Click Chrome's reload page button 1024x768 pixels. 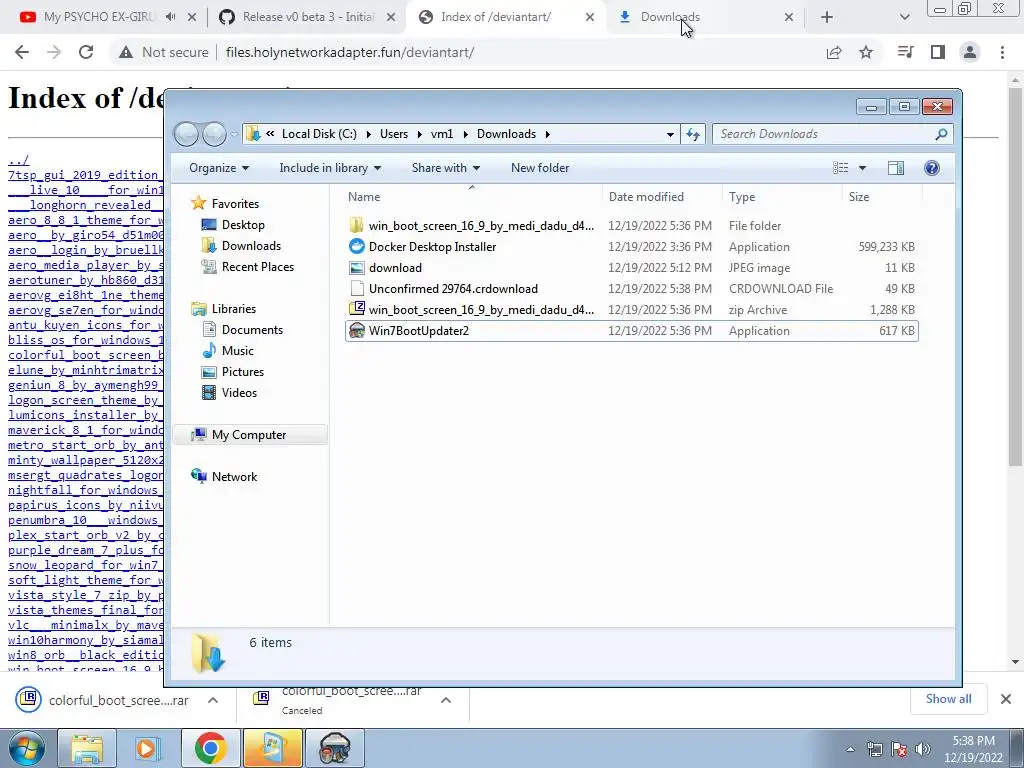[86, 52]
